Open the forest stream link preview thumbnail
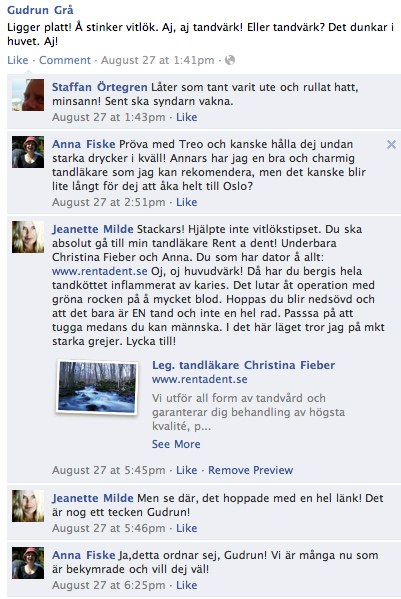Screen dimensions: 401x599 tap(97, 387)
